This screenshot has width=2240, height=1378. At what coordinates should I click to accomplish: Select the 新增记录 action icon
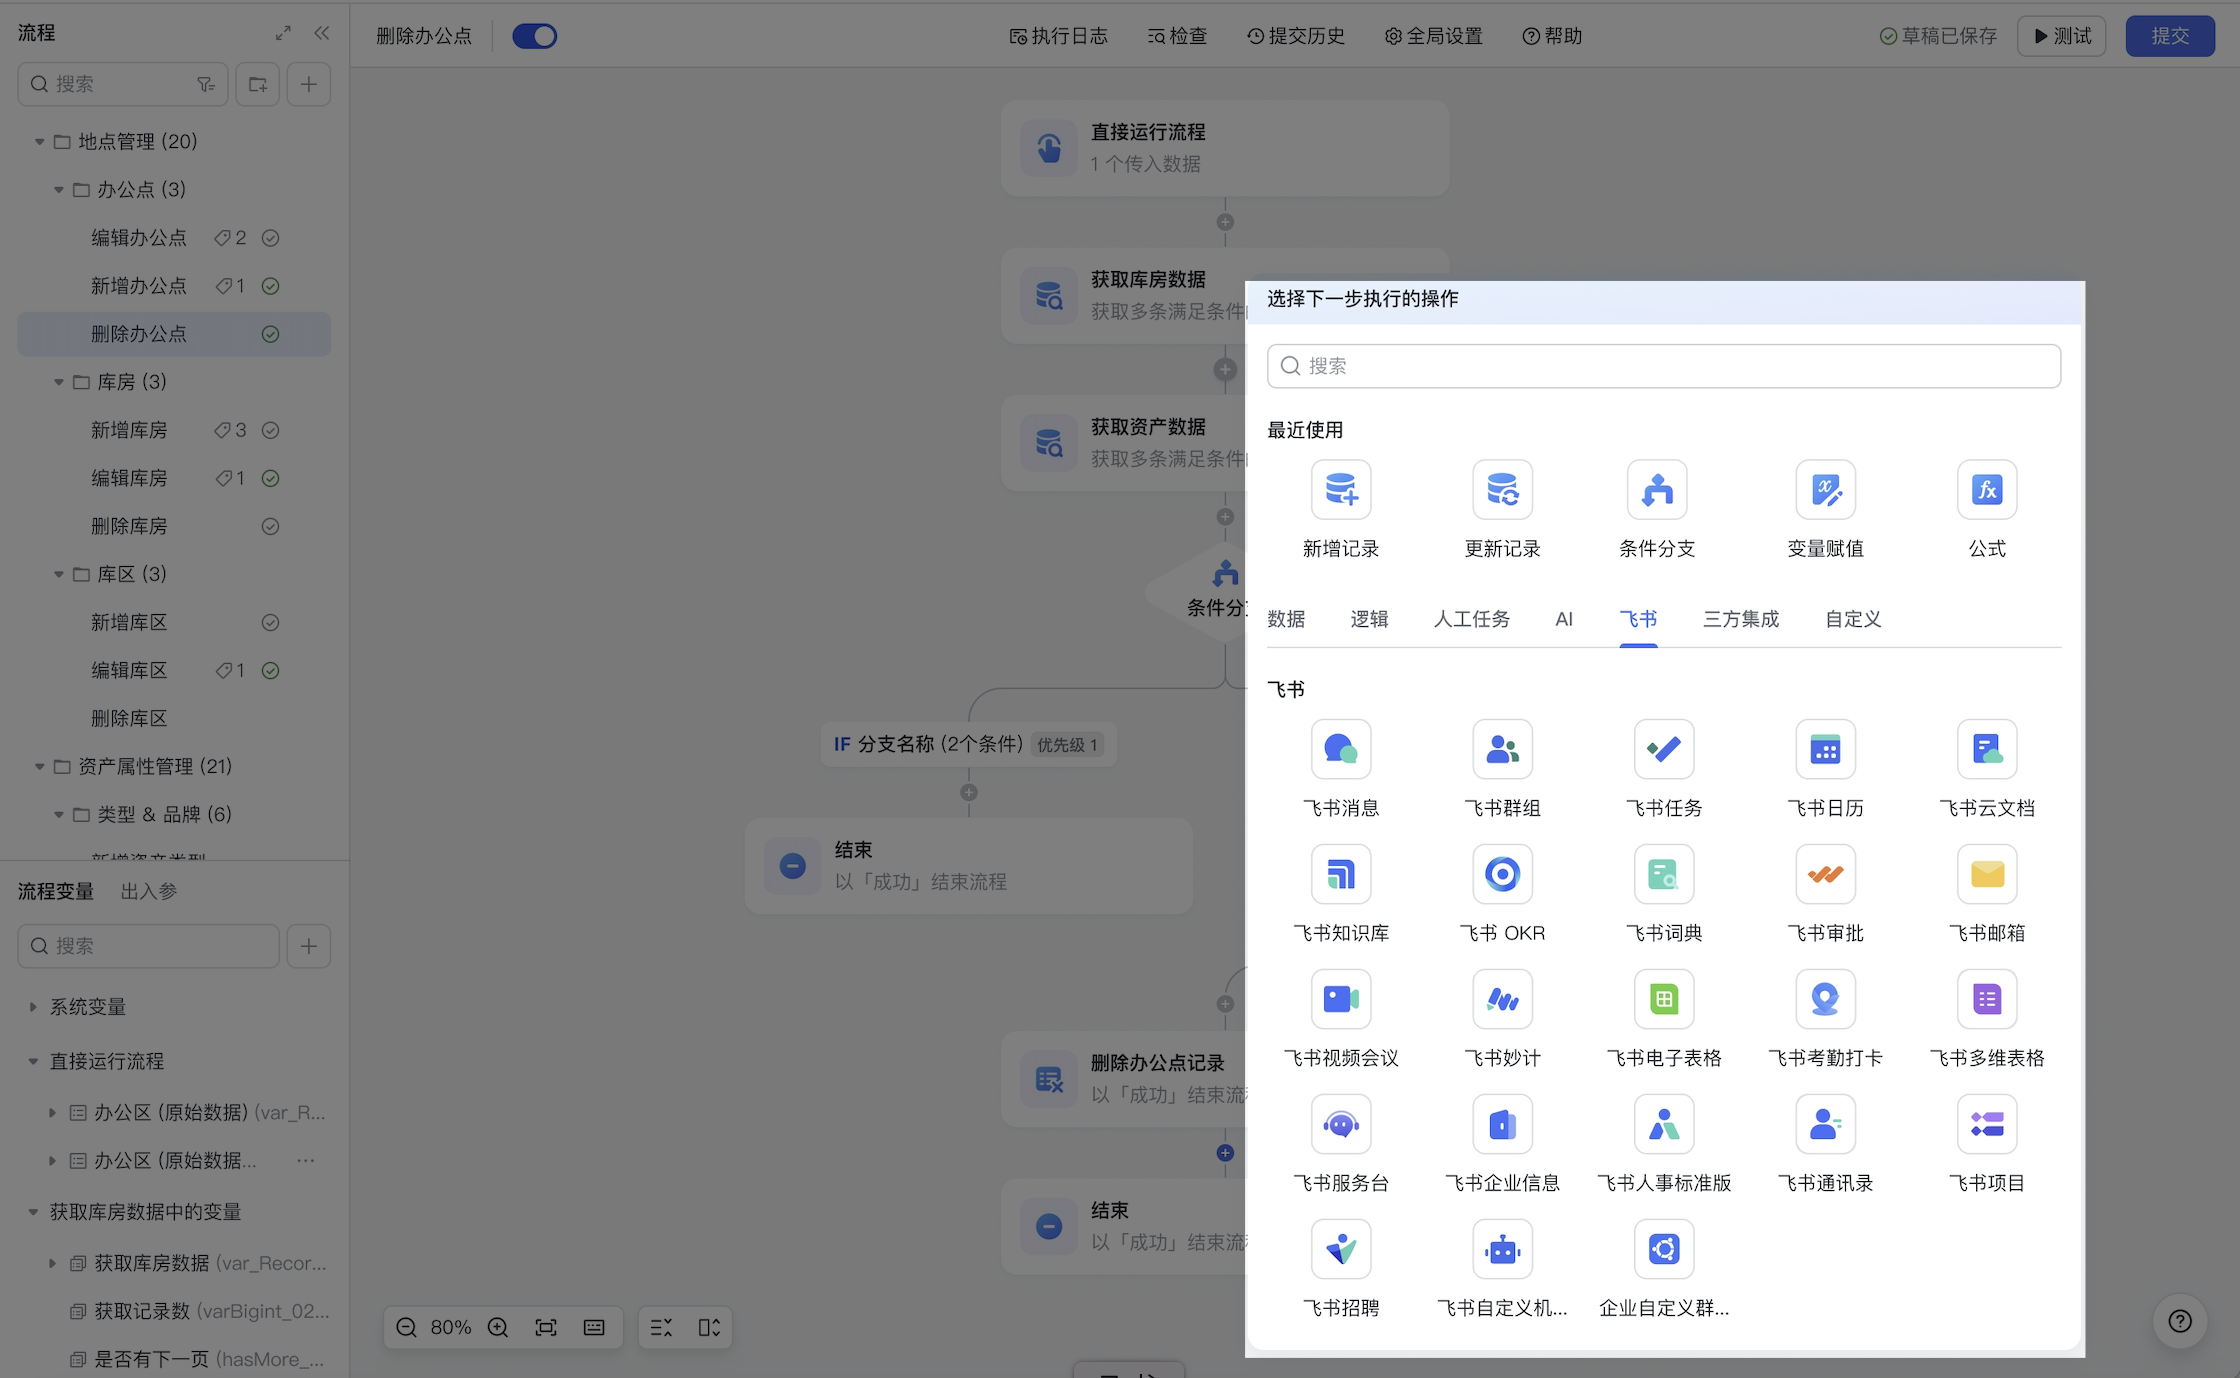[1341, 489]
